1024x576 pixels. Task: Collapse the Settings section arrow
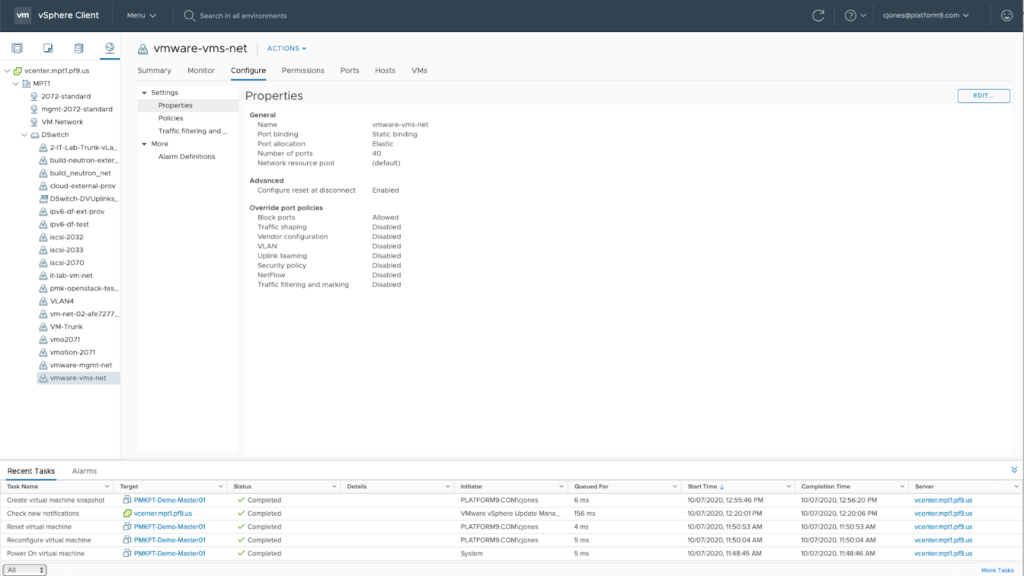[x=145, y=93]
